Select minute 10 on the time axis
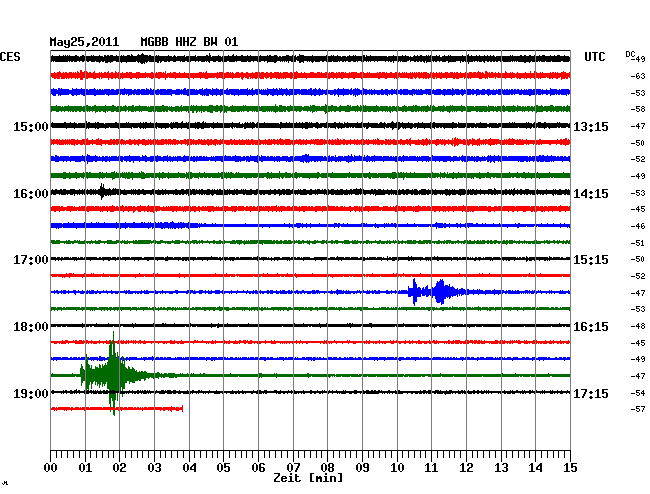Image resolution: width=650 pixels, height=494 pixels. point(397,467)
